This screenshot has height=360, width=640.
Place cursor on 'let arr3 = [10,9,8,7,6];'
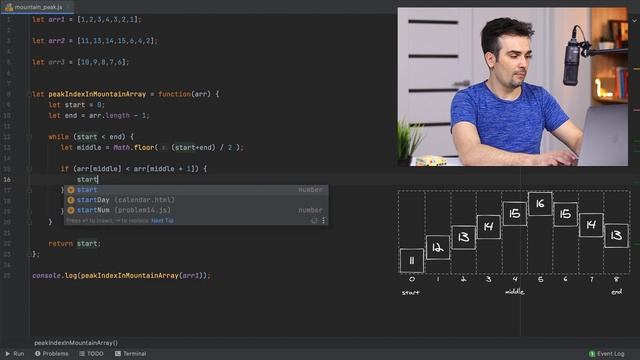80,62
